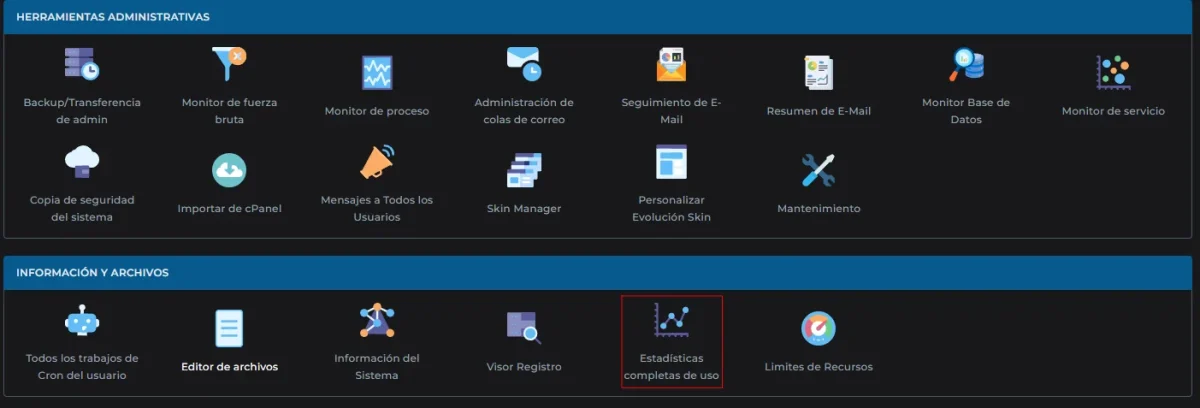Click the Editor de archivos link

(229, 366)
